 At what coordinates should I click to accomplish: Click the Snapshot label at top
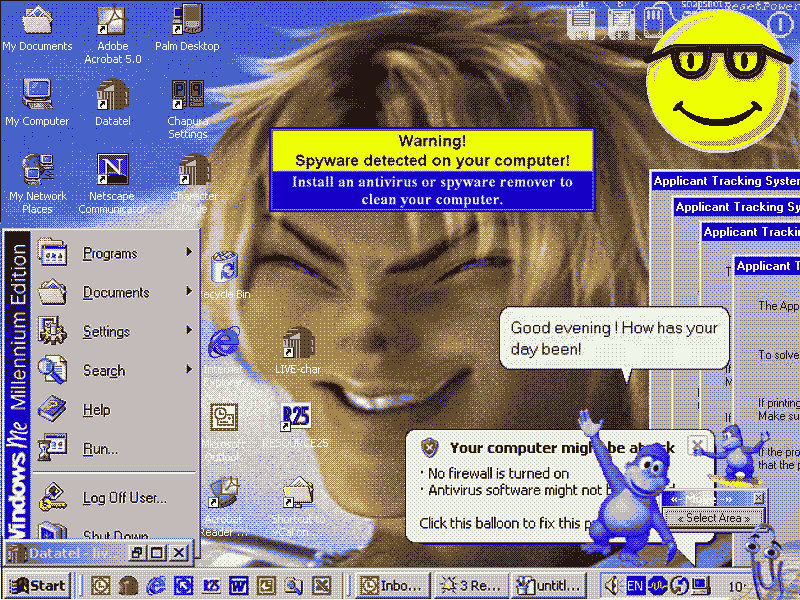point(702,4)
